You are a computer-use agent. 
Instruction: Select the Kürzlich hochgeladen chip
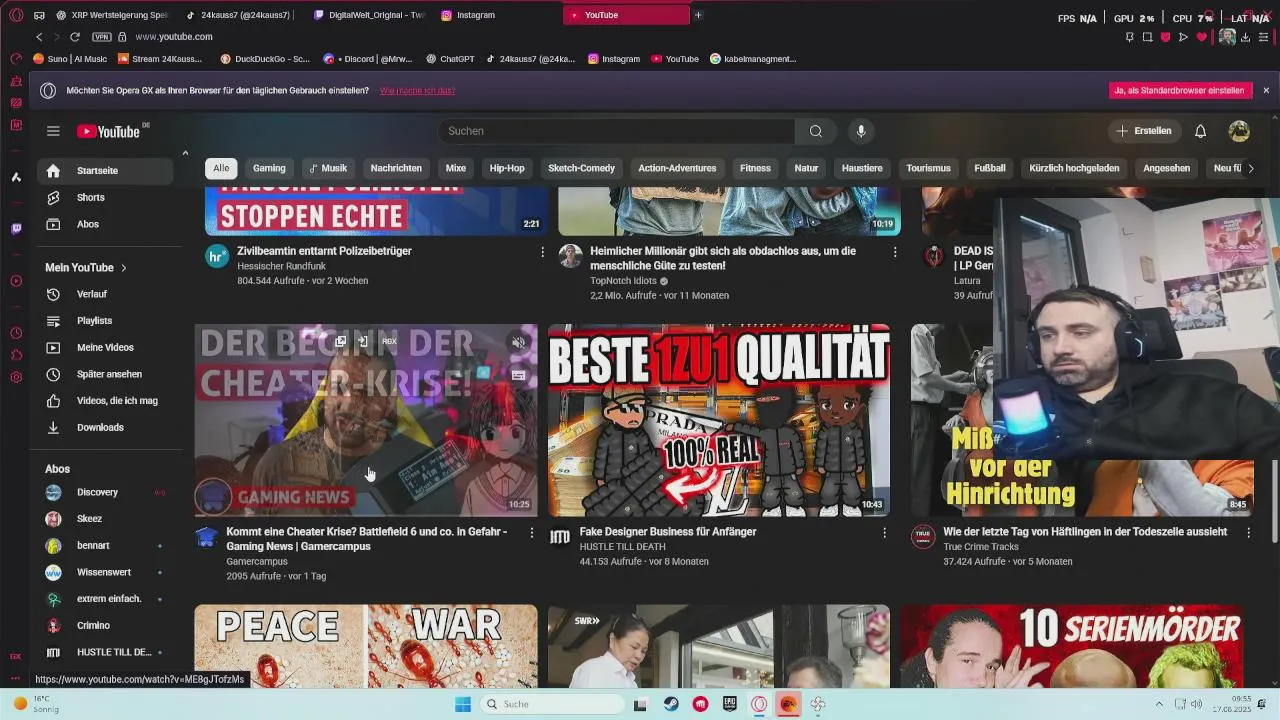click(x=1074, y=168)
